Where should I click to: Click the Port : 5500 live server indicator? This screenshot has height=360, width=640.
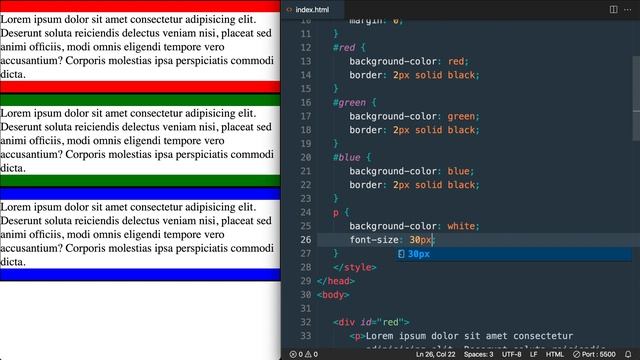click(594, 354)
